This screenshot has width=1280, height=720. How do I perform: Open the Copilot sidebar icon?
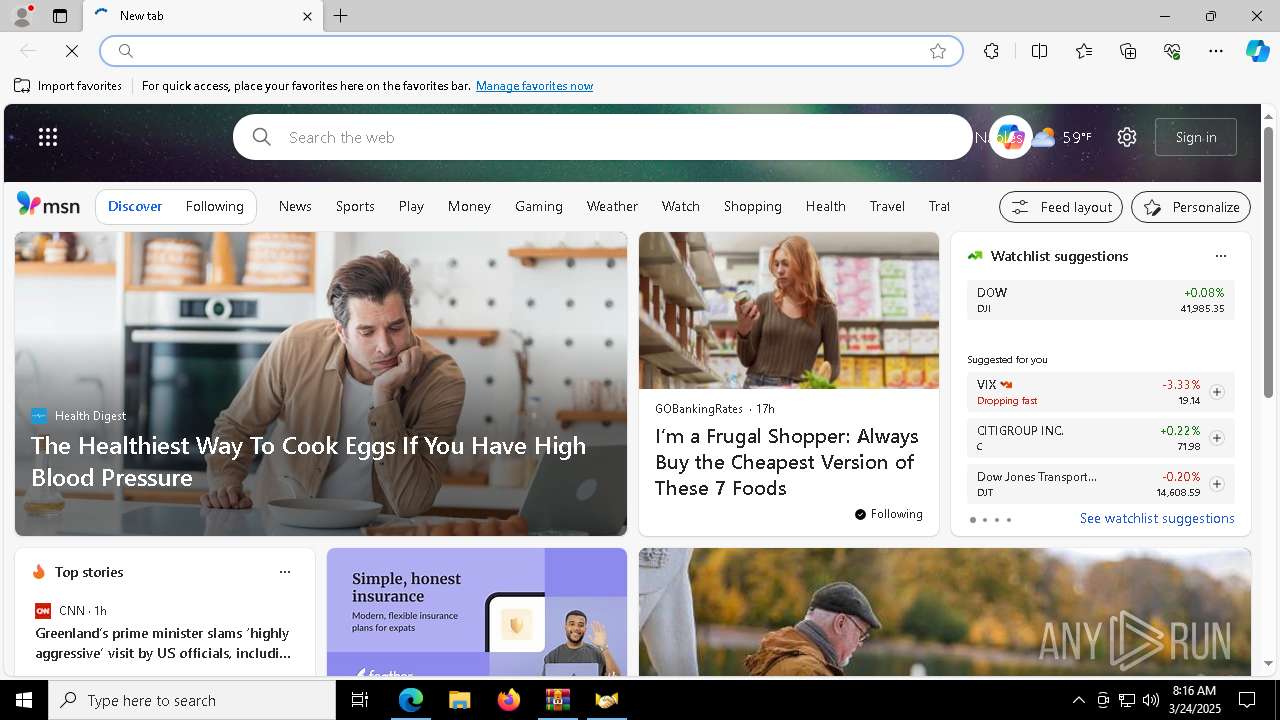point(1257,51)
